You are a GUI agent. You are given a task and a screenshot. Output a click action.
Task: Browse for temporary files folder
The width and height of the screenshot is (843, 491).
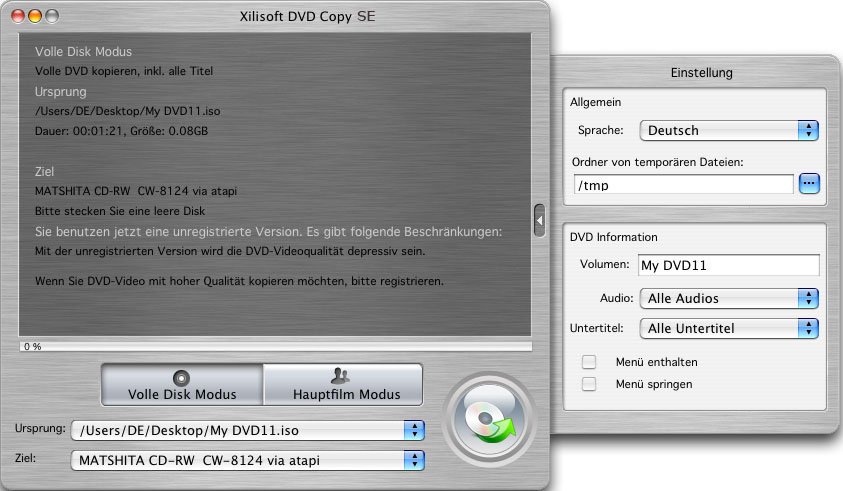pos(809,184)
